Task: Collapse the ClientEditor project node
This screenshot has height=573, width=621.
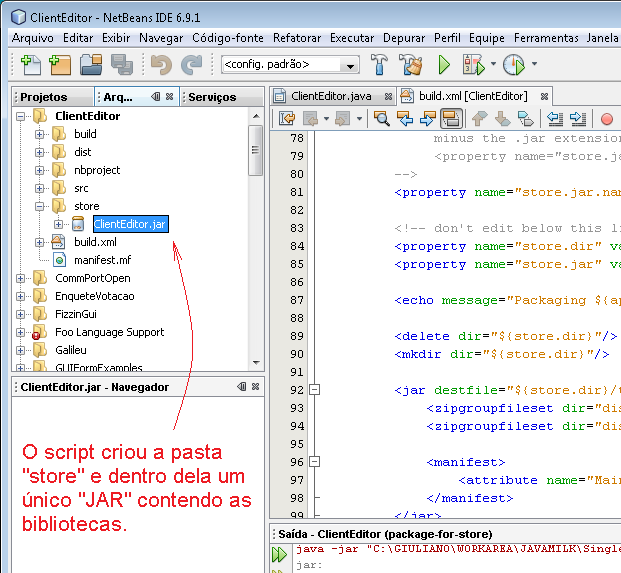Action: (x=20, y=116)
